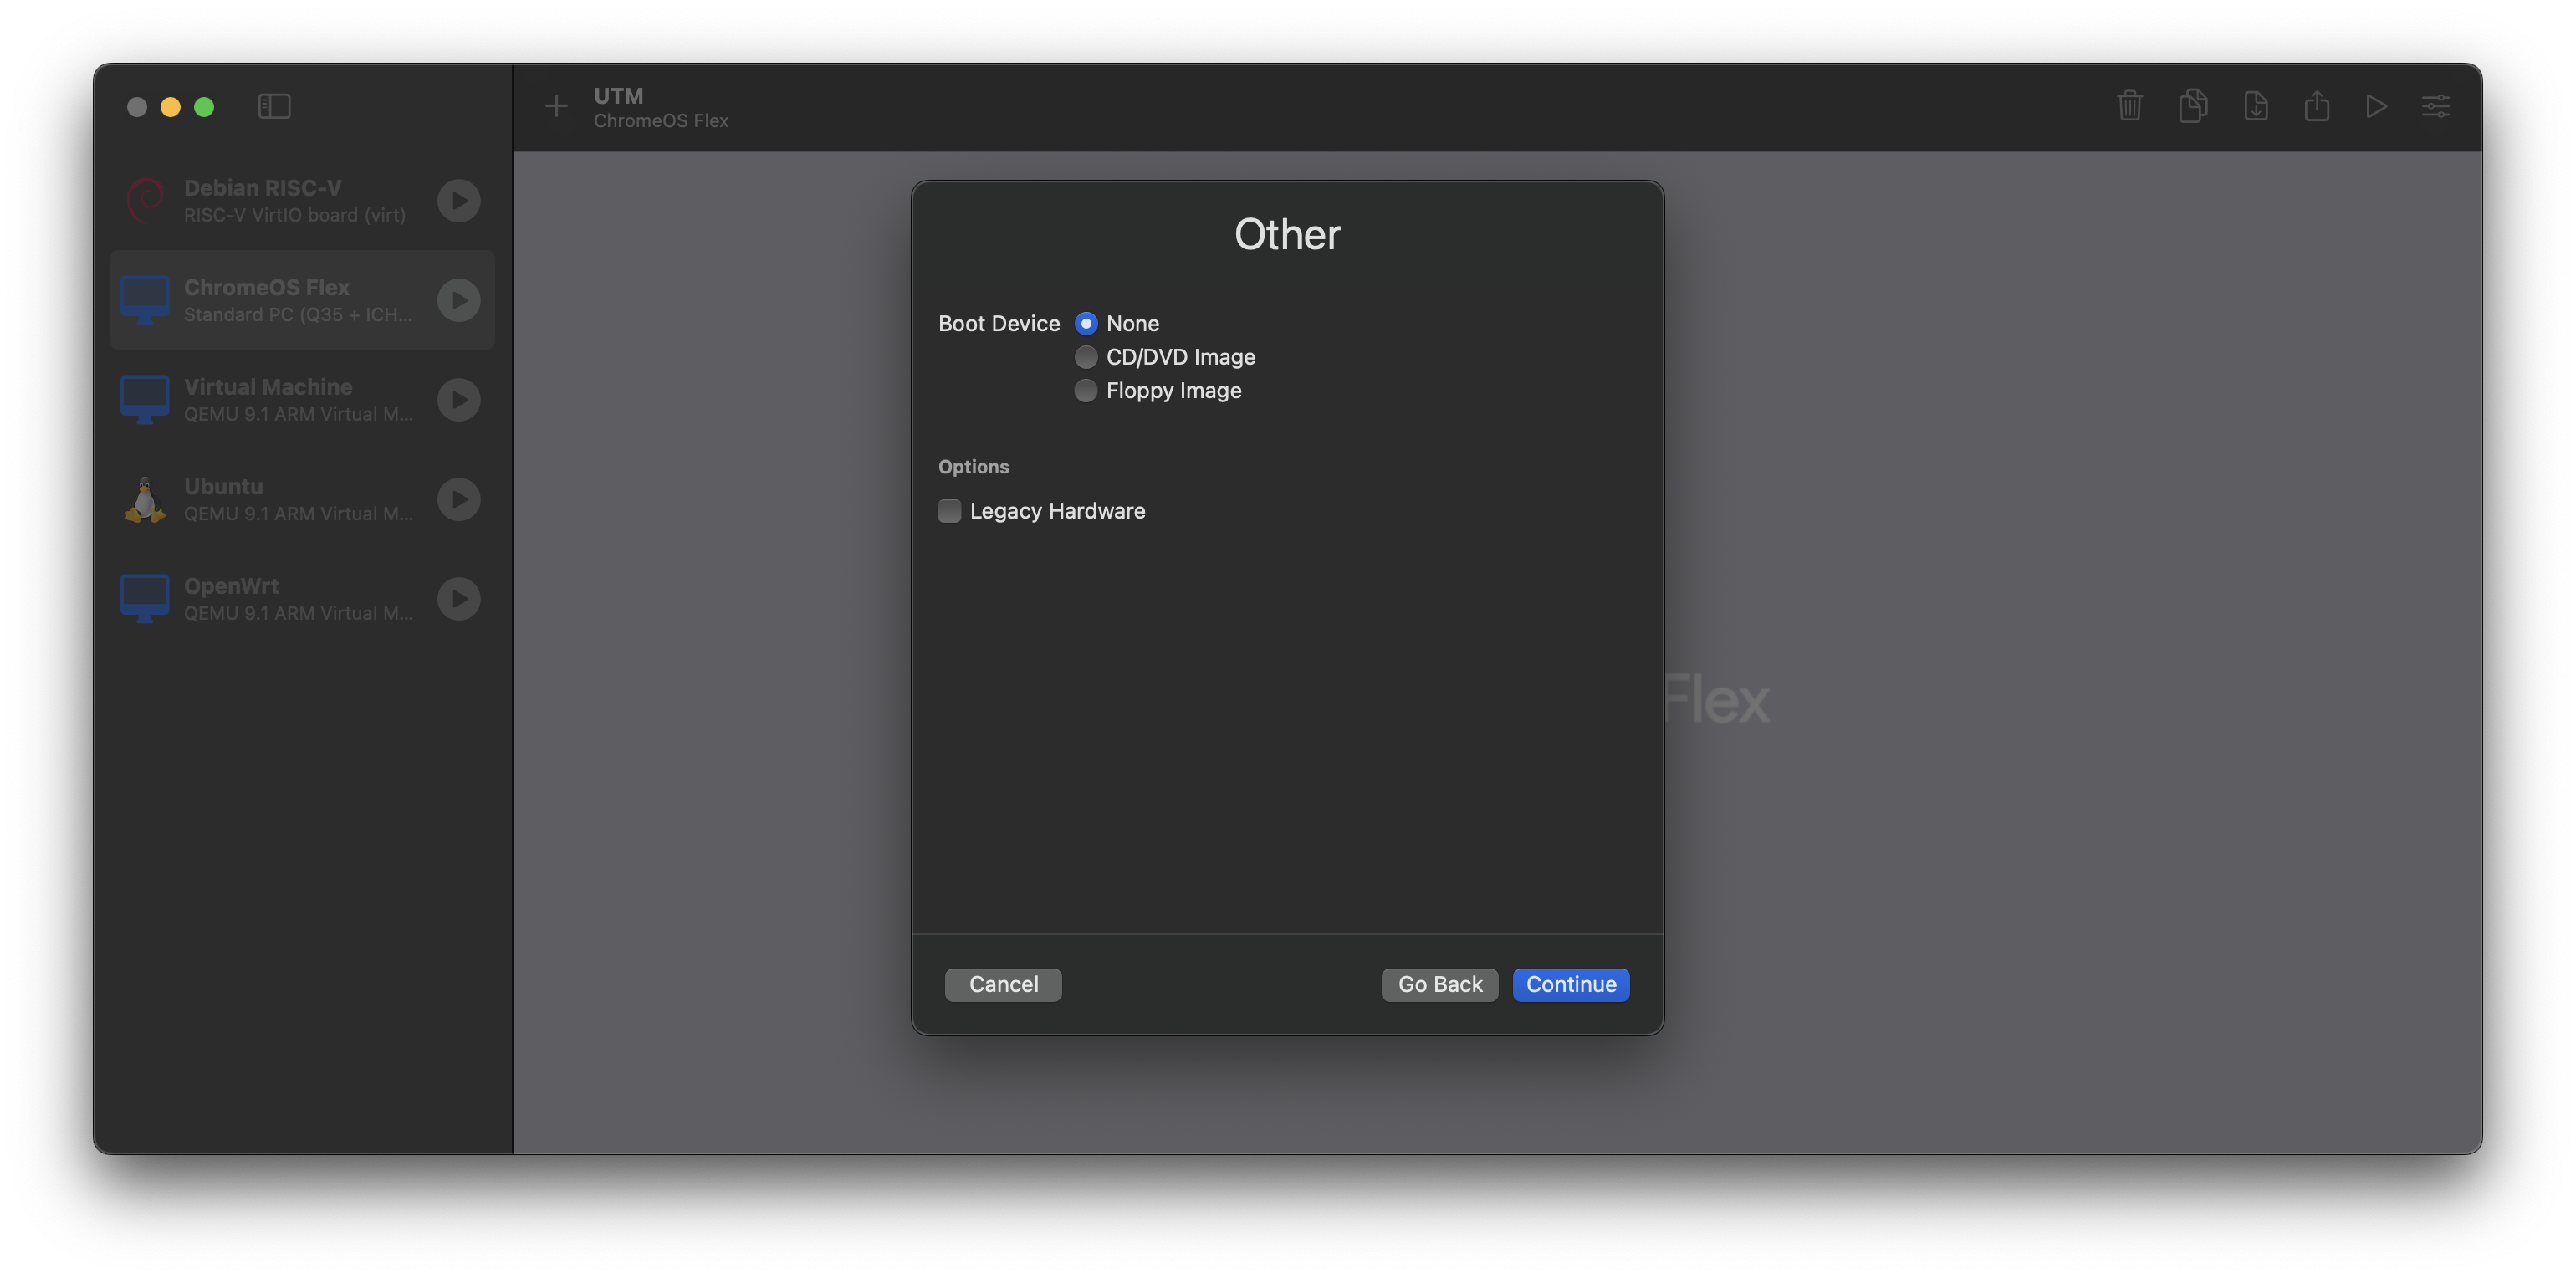Start the Ubuntu virtual machine

pos(458,499)
